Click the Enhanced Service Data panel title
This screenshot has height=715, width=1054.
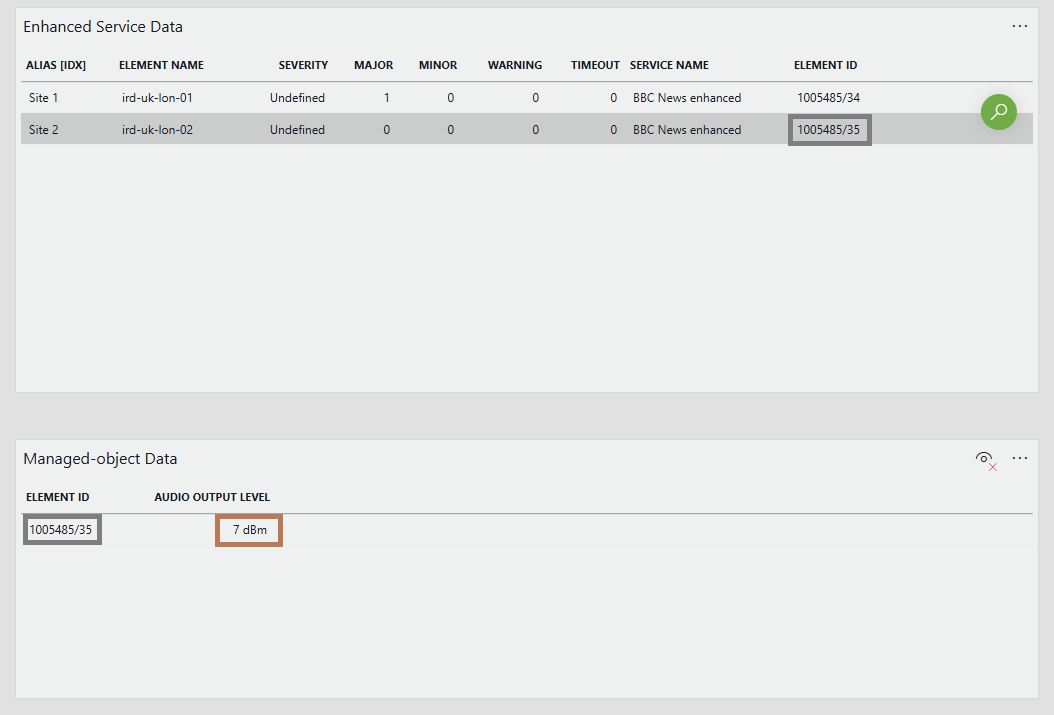pyautogui.click(x=103, y=27)
